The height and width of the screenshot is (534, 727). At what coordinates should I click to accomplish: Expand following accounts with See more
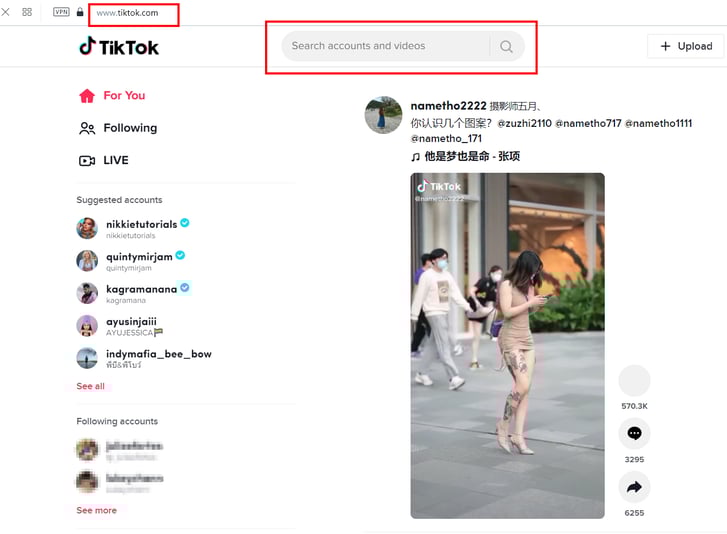point(96,510)
